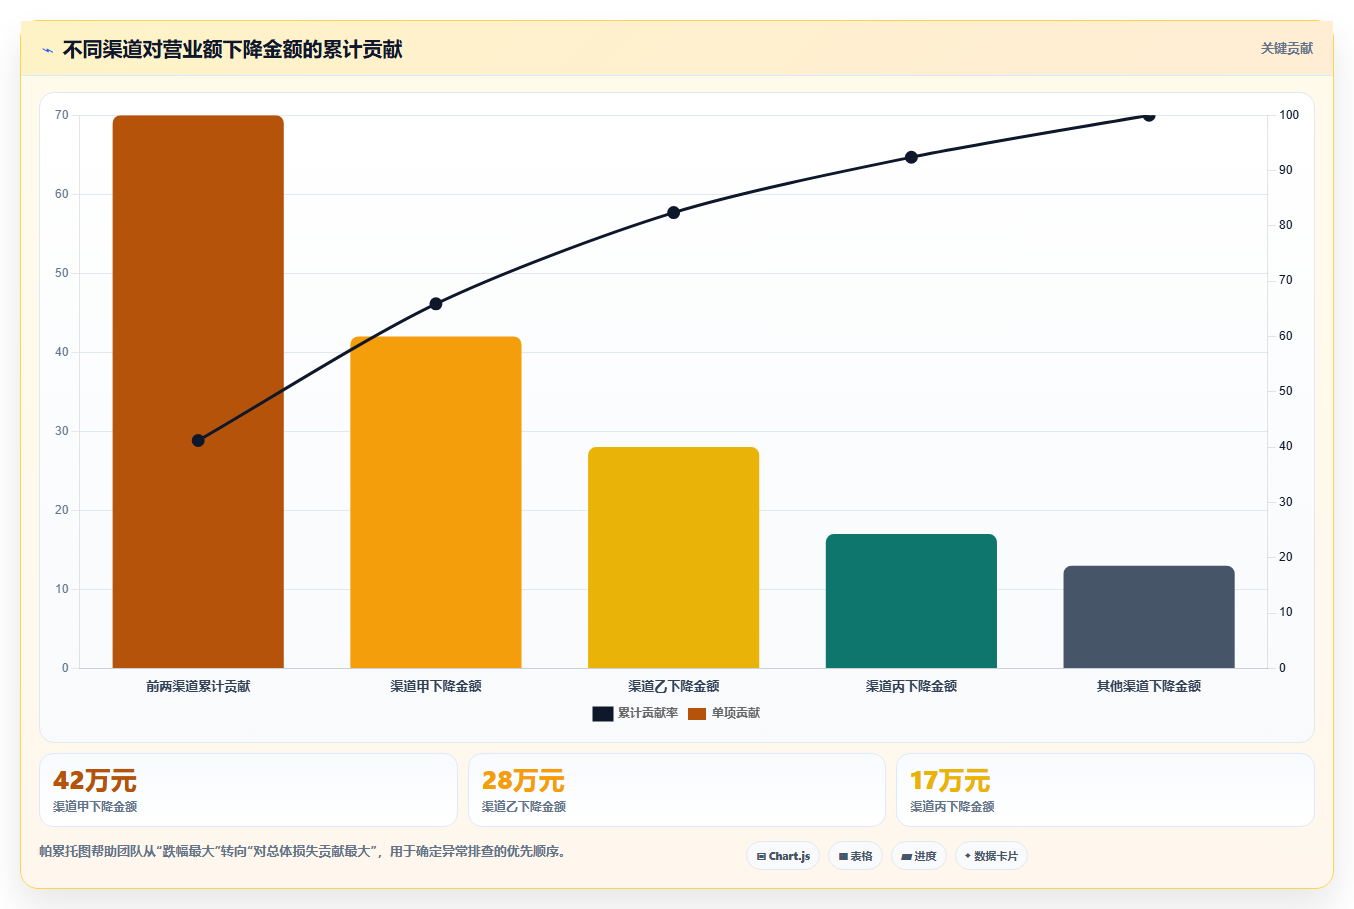Click the axis label 渠道甲下降金额

(436, 686)
